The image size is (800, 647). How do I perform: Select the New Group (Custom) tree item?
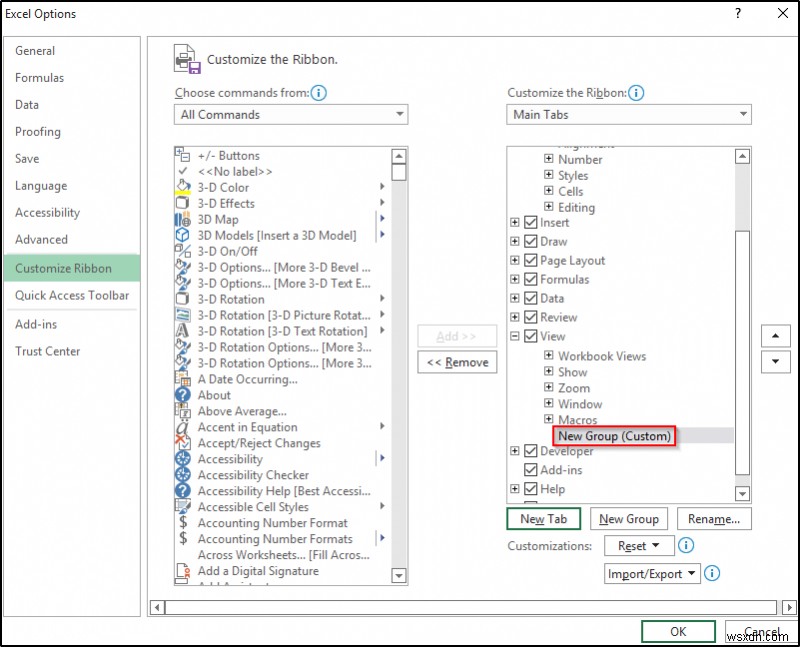point(613,436)
